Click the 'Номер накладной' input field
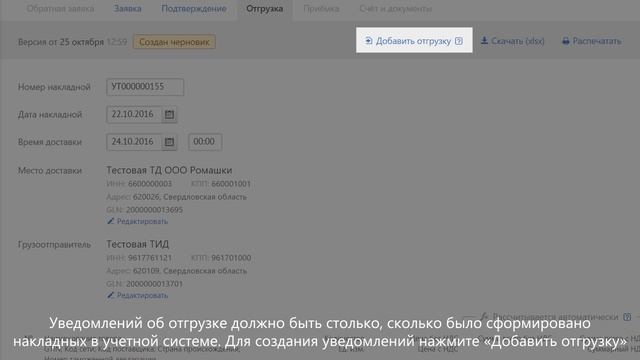Screen dimensions: 640x360 click(x=145, y=87)
